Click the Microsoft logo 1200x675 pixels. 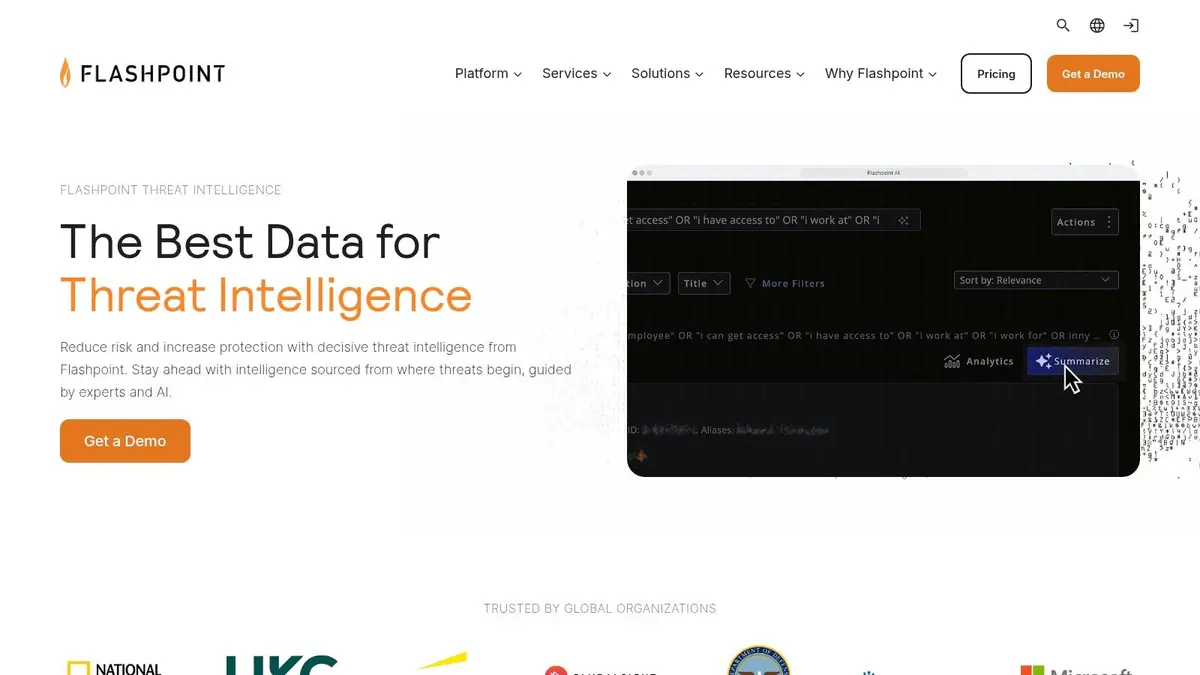tap(1076, 669)
